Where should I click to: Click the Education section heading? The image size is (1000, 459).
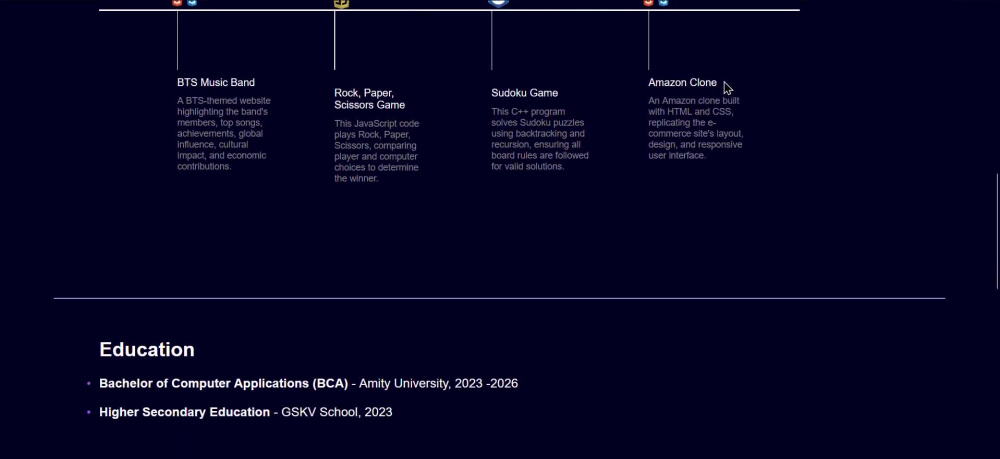[147, 349]
